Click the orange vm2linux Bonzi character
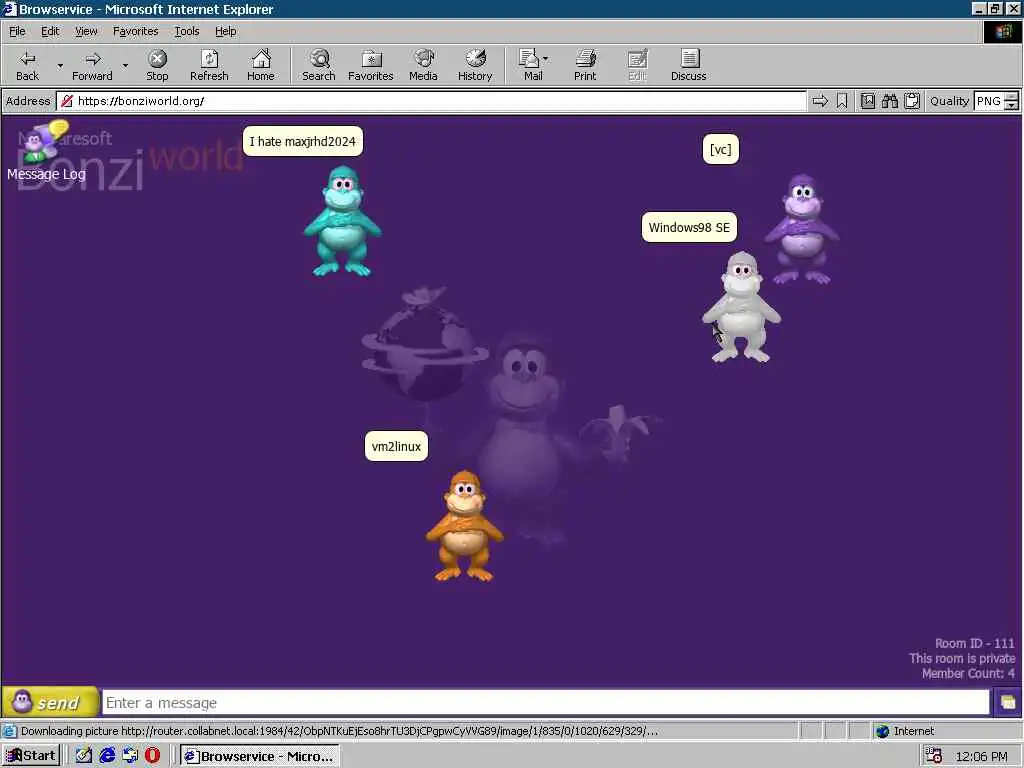Screen dimensions: 1024x768 464,526
